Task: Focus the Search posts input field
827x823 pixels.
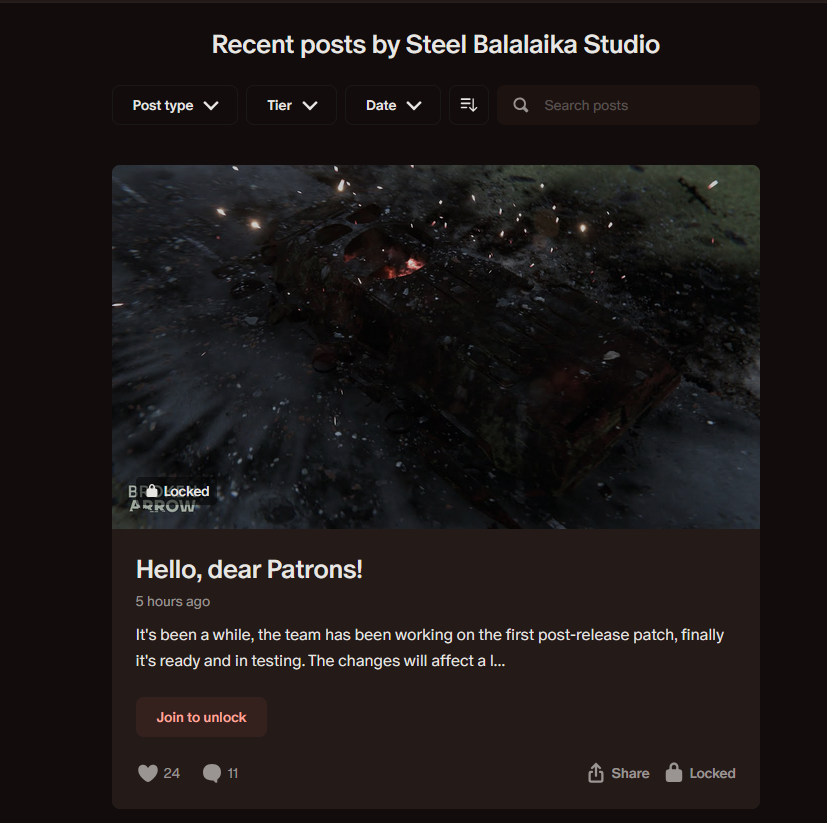Action: point(628,105)
